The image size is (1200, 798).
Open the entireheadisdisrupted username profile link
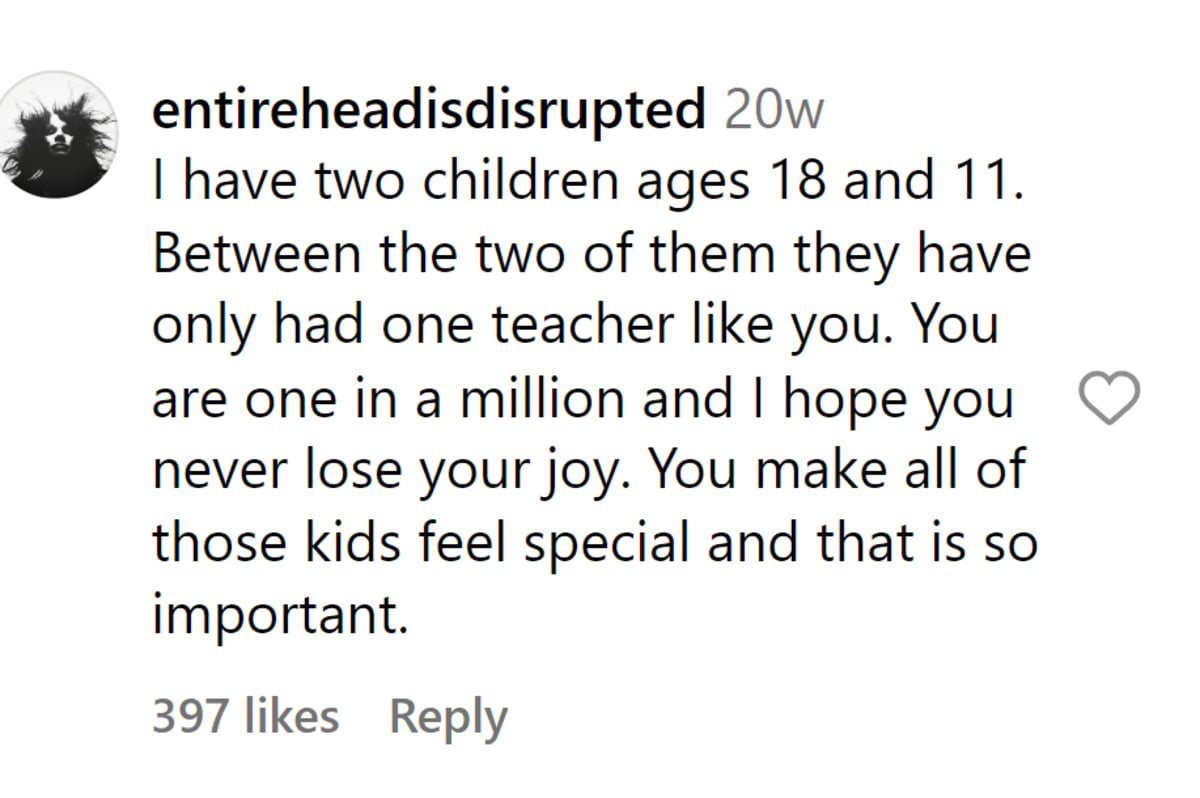point(429,111)
